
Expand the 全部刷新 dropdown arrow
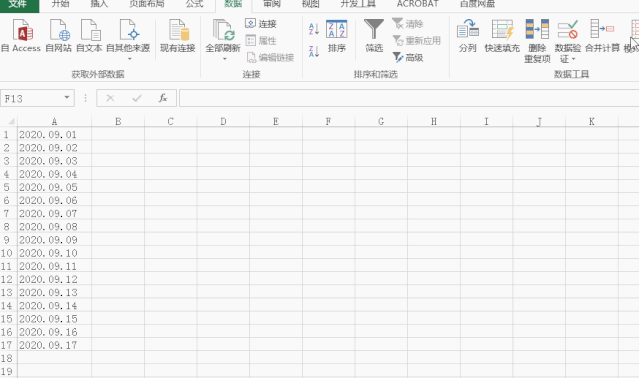(224, 59)
